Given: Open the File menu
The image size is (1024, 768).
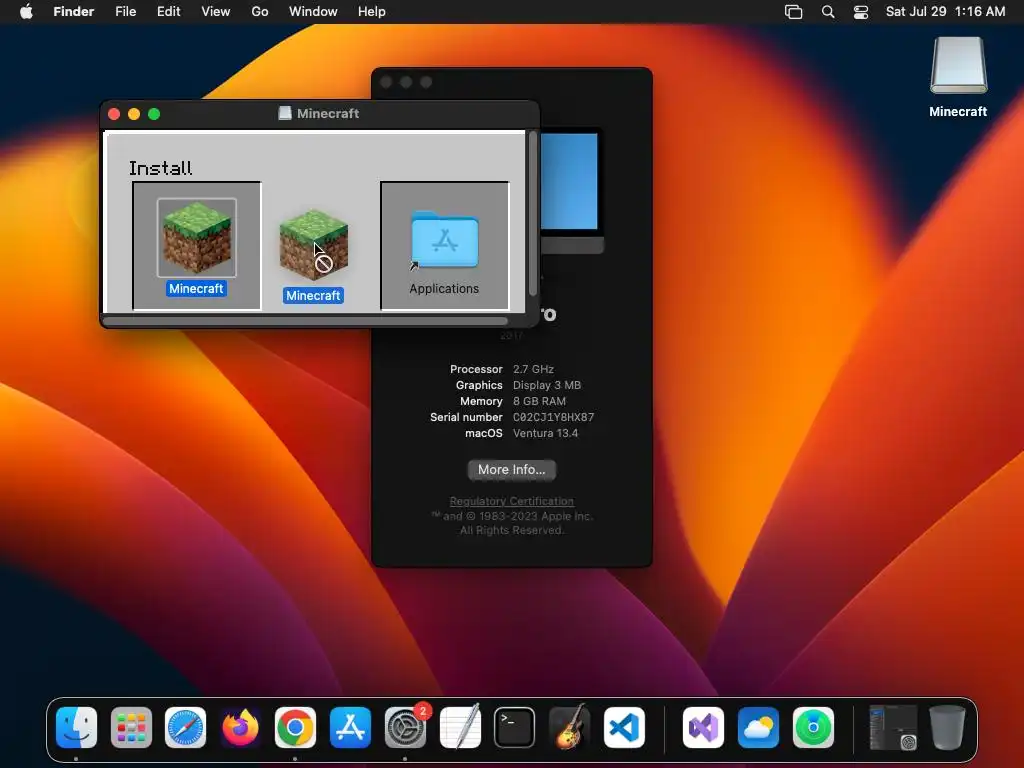Looking at the screenshot, I should click(x=125, y=12).
